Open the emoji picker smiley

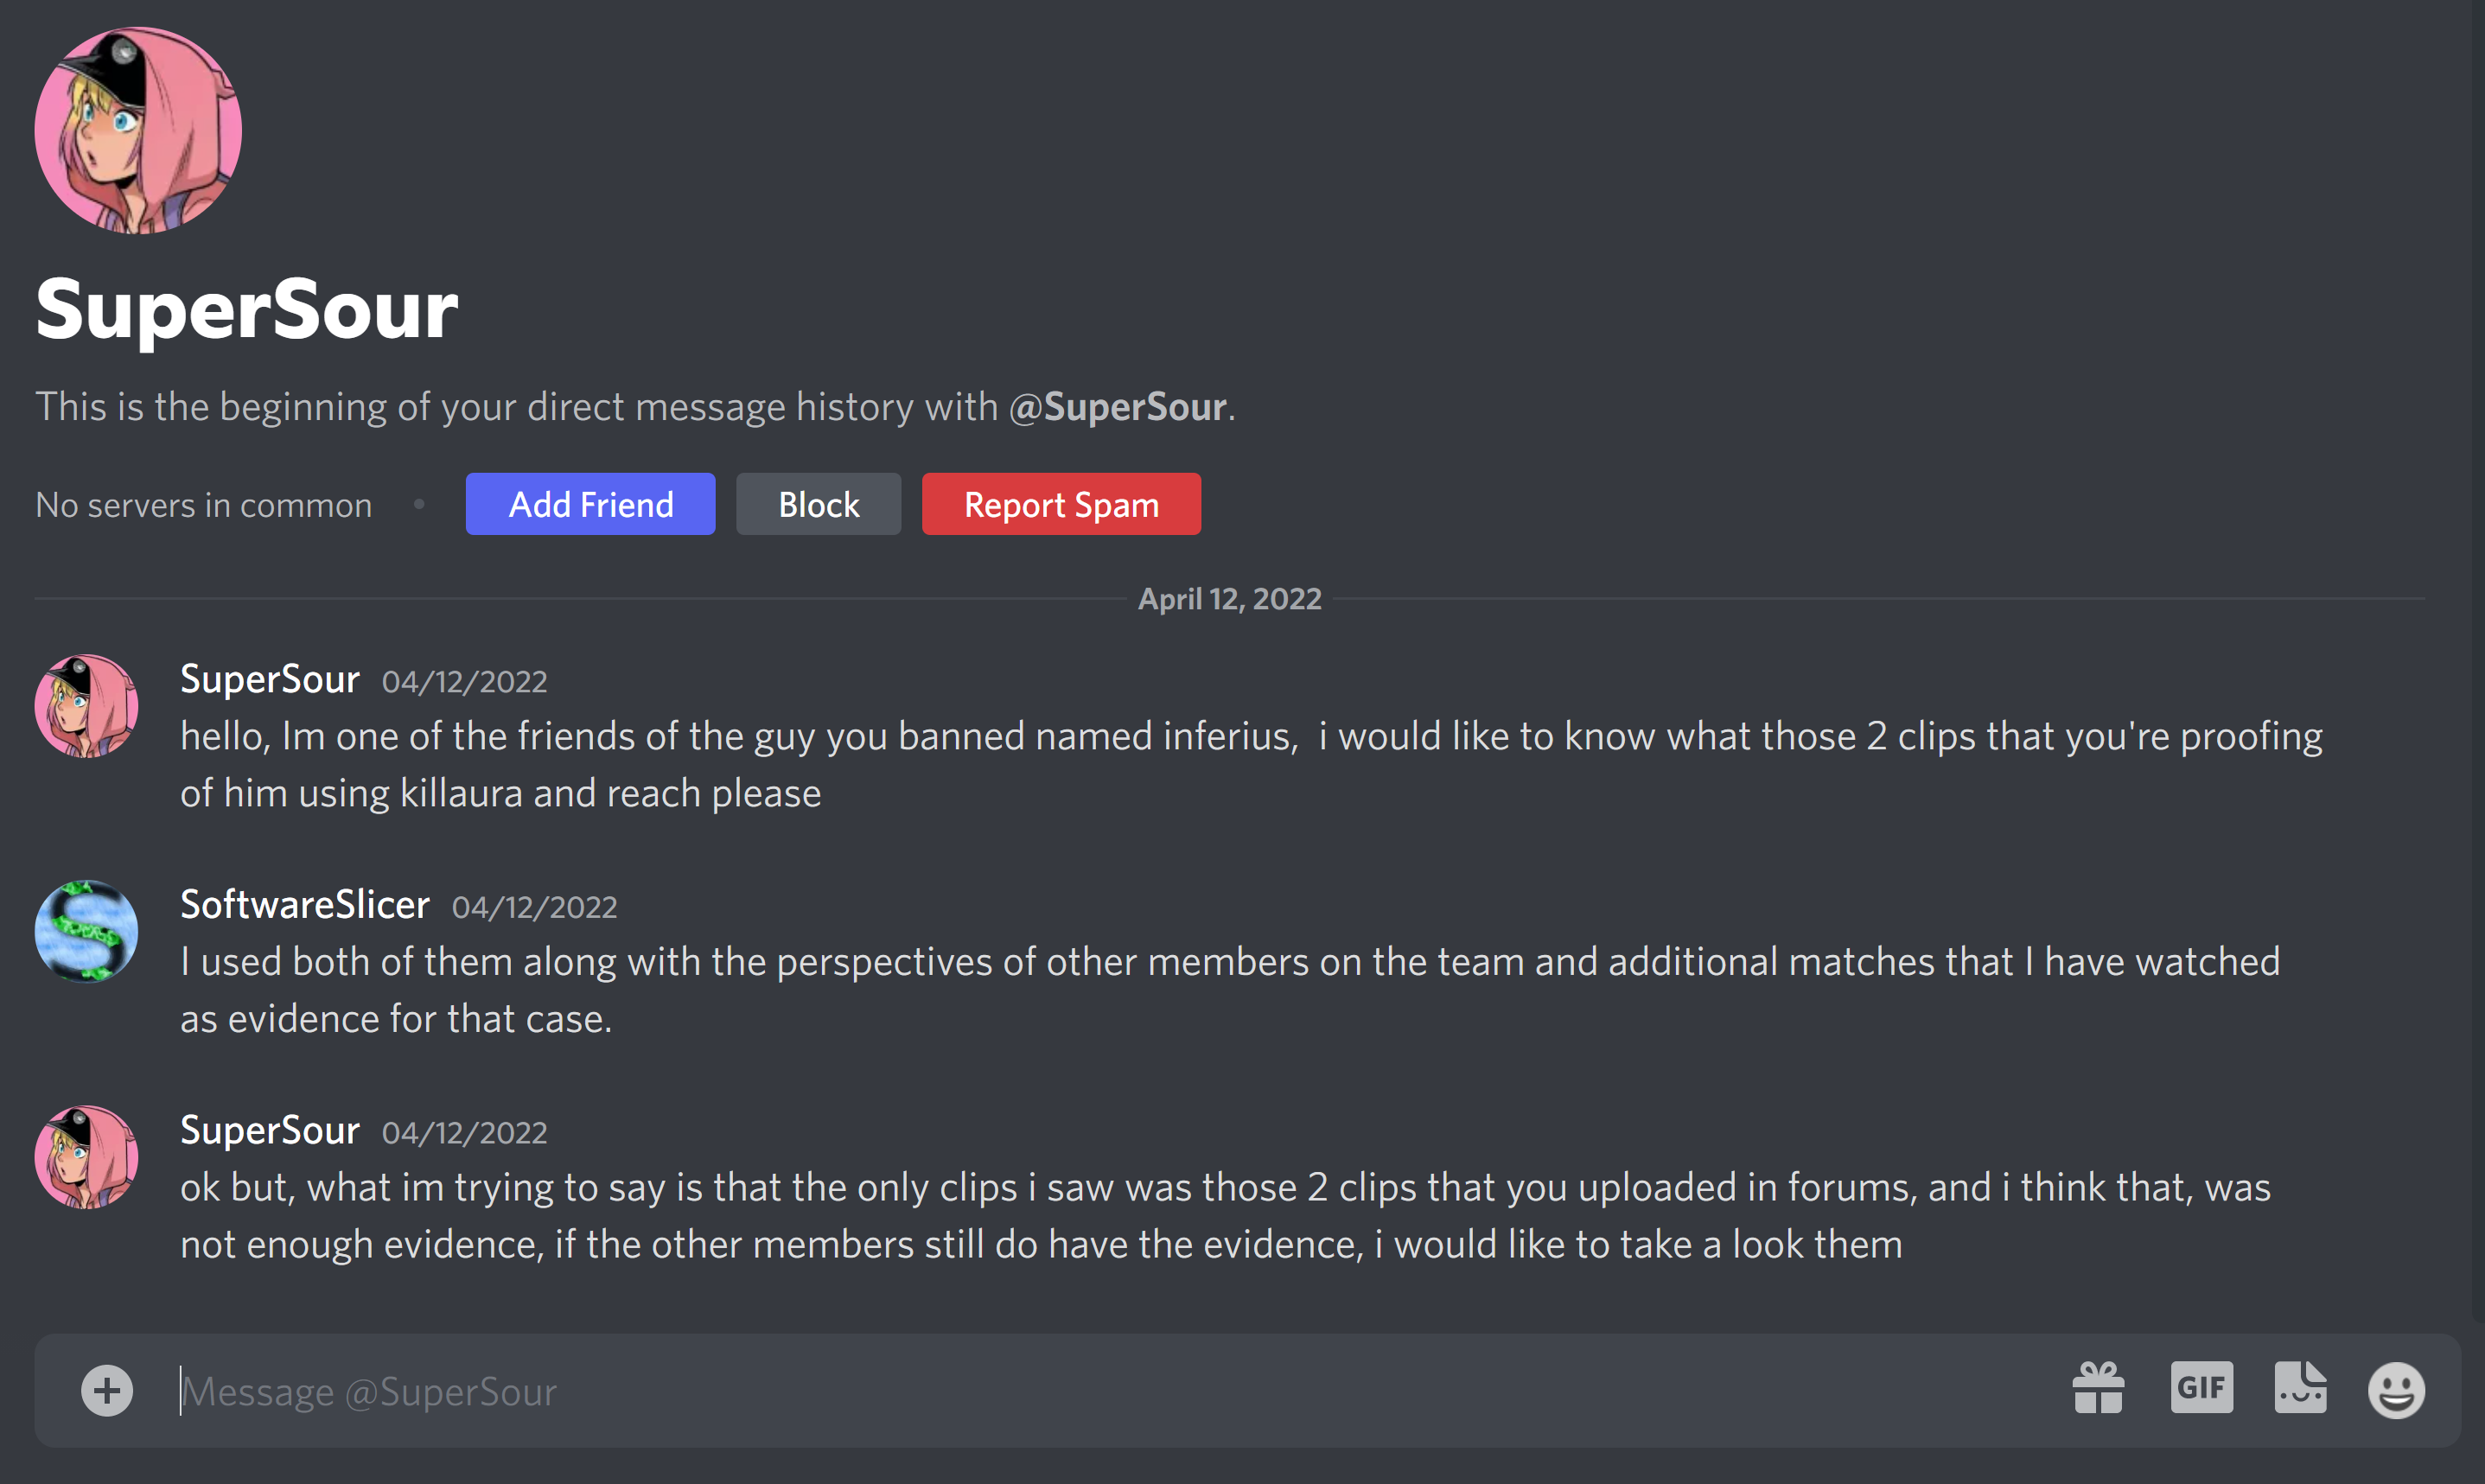click(x=2396, y=1389)
